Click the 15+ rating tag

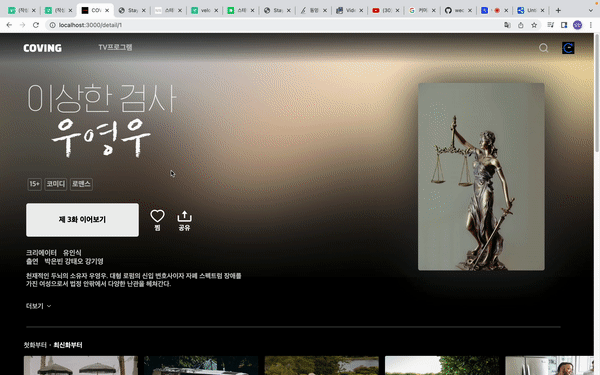(34, 184)
